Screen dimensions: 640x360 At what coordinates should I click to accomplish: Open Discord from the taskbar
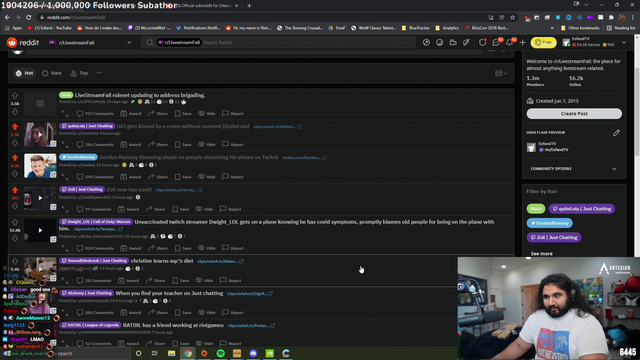coord(253,353)
